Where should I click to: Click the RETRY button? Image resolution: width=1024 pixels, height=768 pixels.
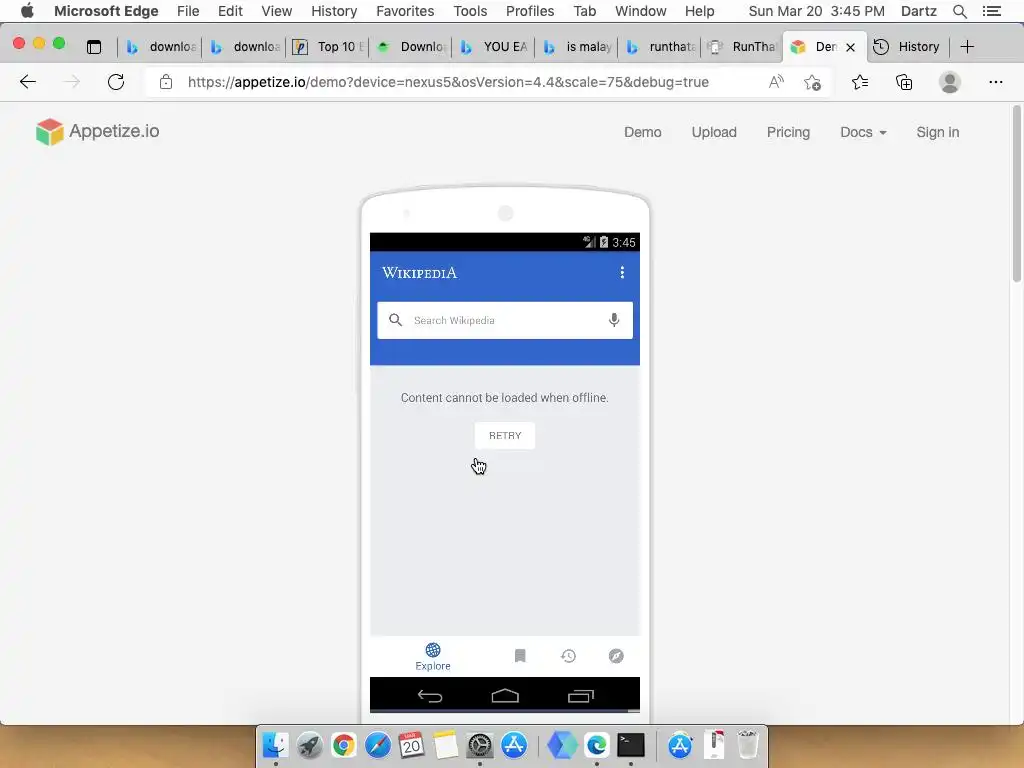505,436
